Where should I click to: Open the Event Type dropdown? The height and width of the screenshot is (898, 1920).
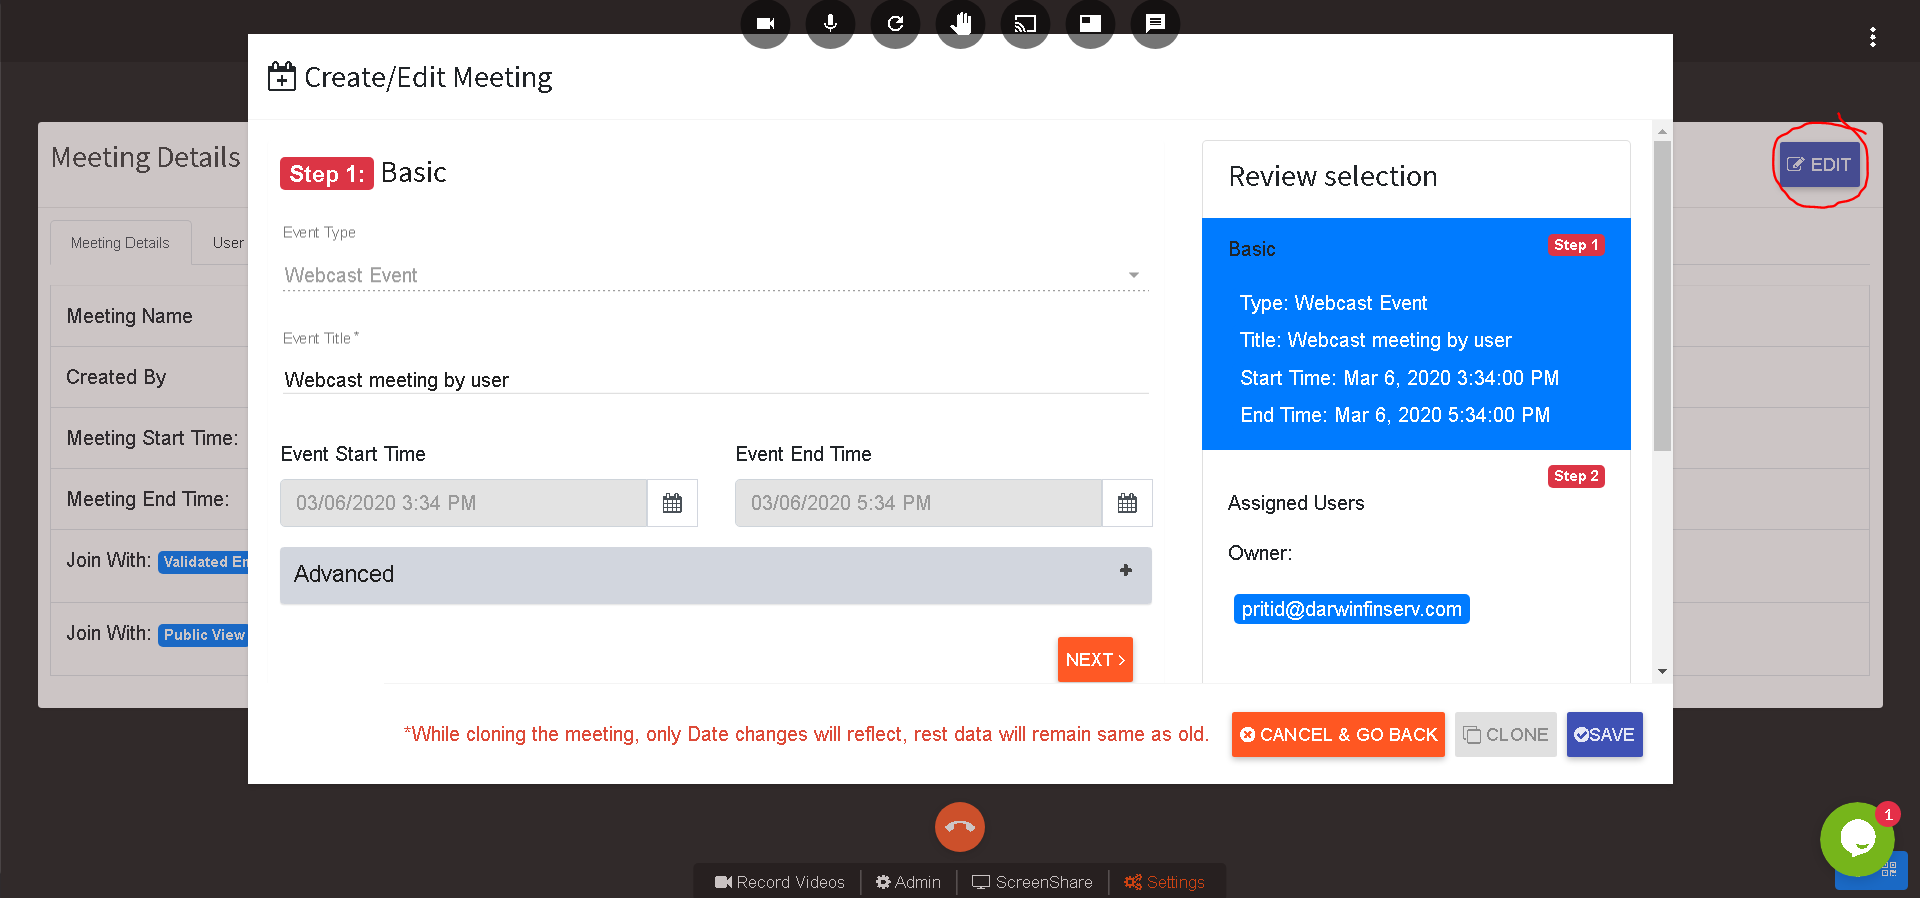[x=716, y=275]
